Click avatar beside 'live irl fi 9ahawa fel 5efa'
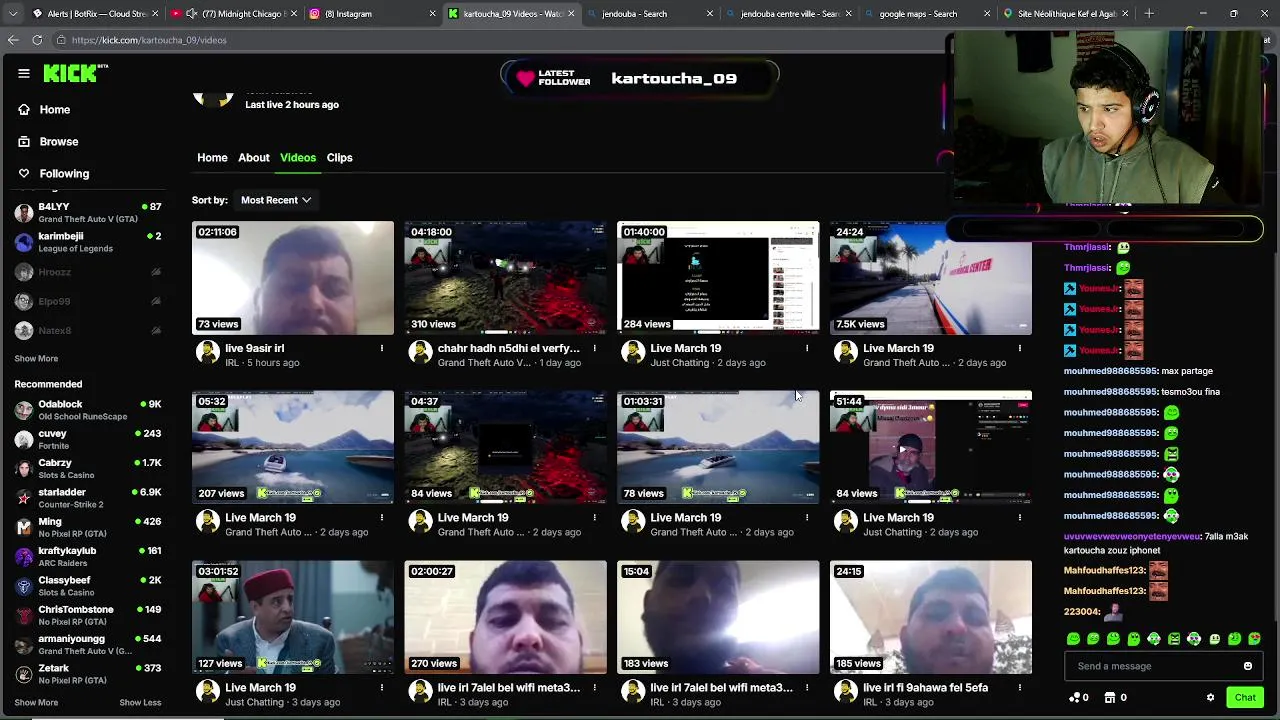1280x720 pixels. [846, 691]
